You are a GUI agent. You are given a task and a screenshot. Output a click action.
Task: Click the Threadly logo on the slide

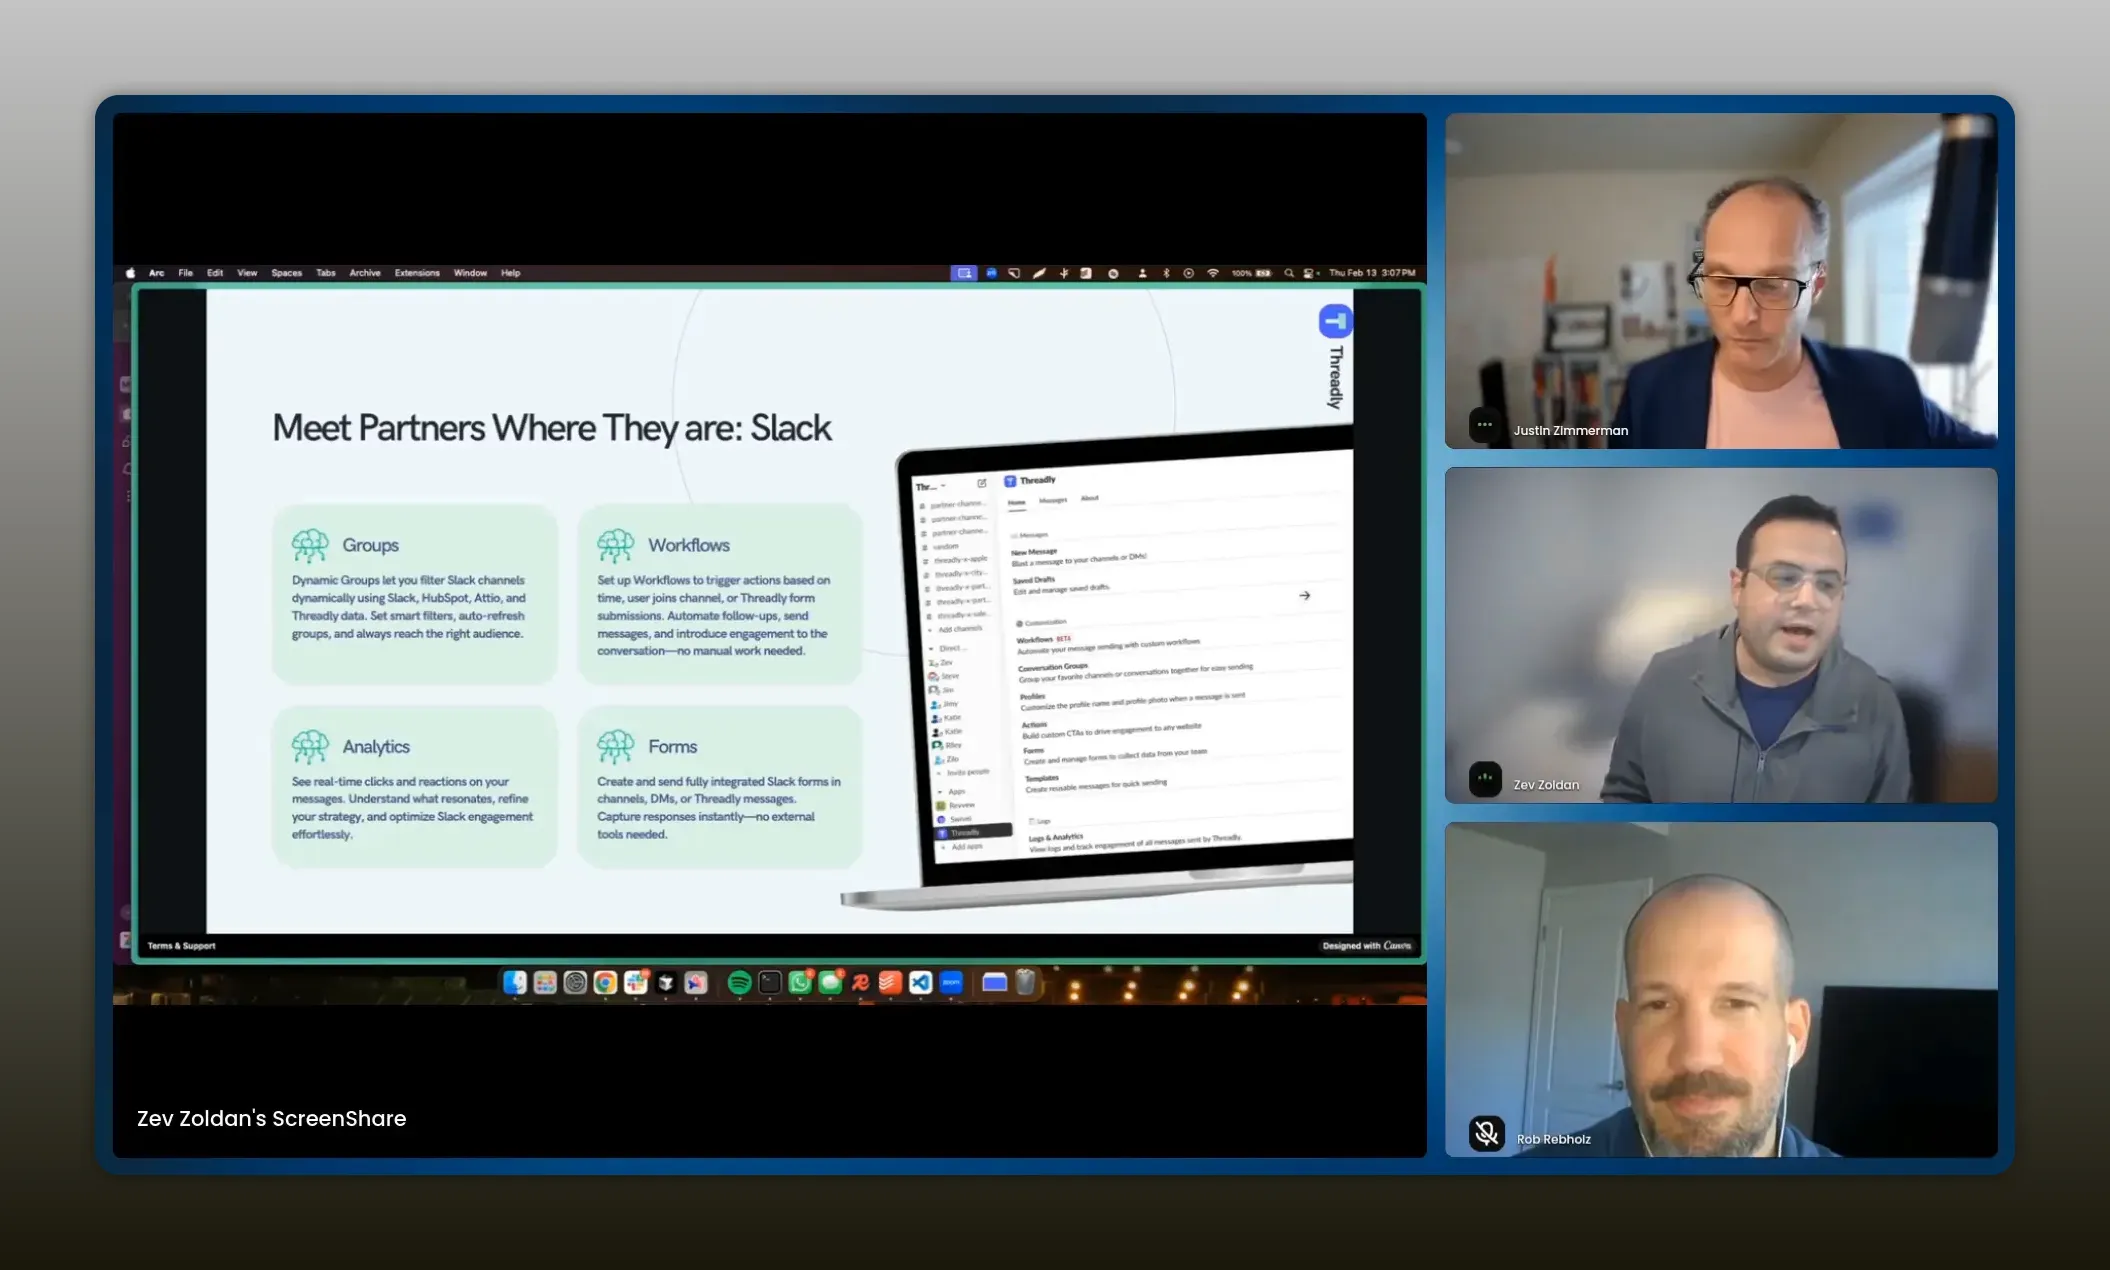coord(1335,322)
